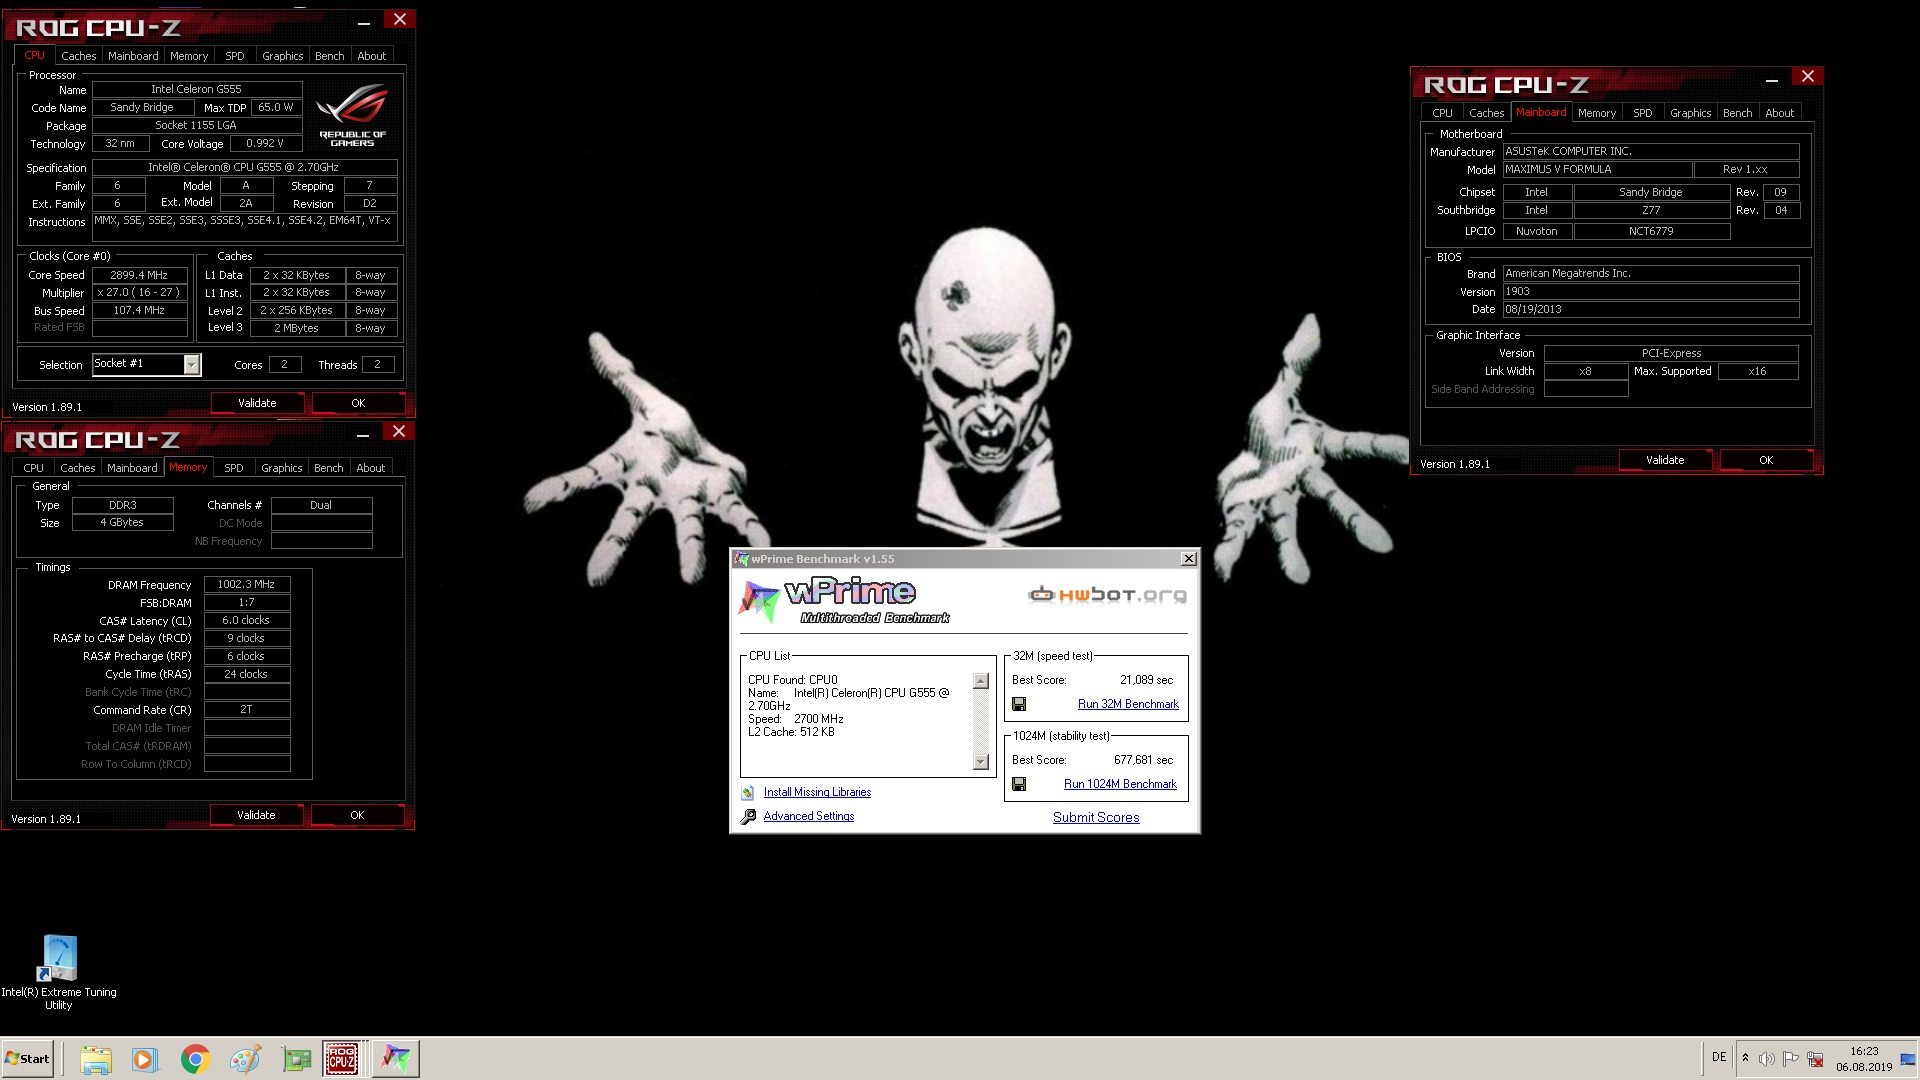Open Action Center flag icon
1920x1080 pixels.
point(1791,1059)
